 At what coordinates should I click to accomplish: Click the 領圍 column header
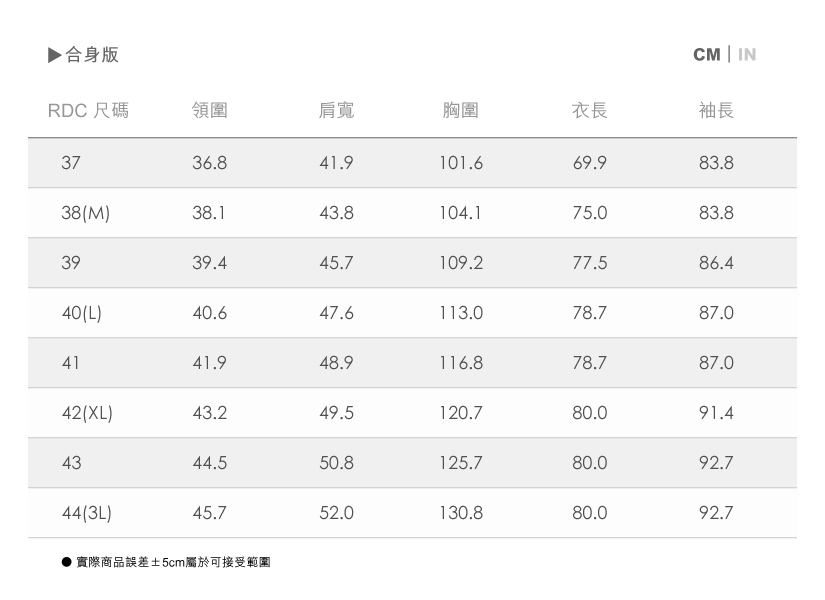click(x=210, y=110)
